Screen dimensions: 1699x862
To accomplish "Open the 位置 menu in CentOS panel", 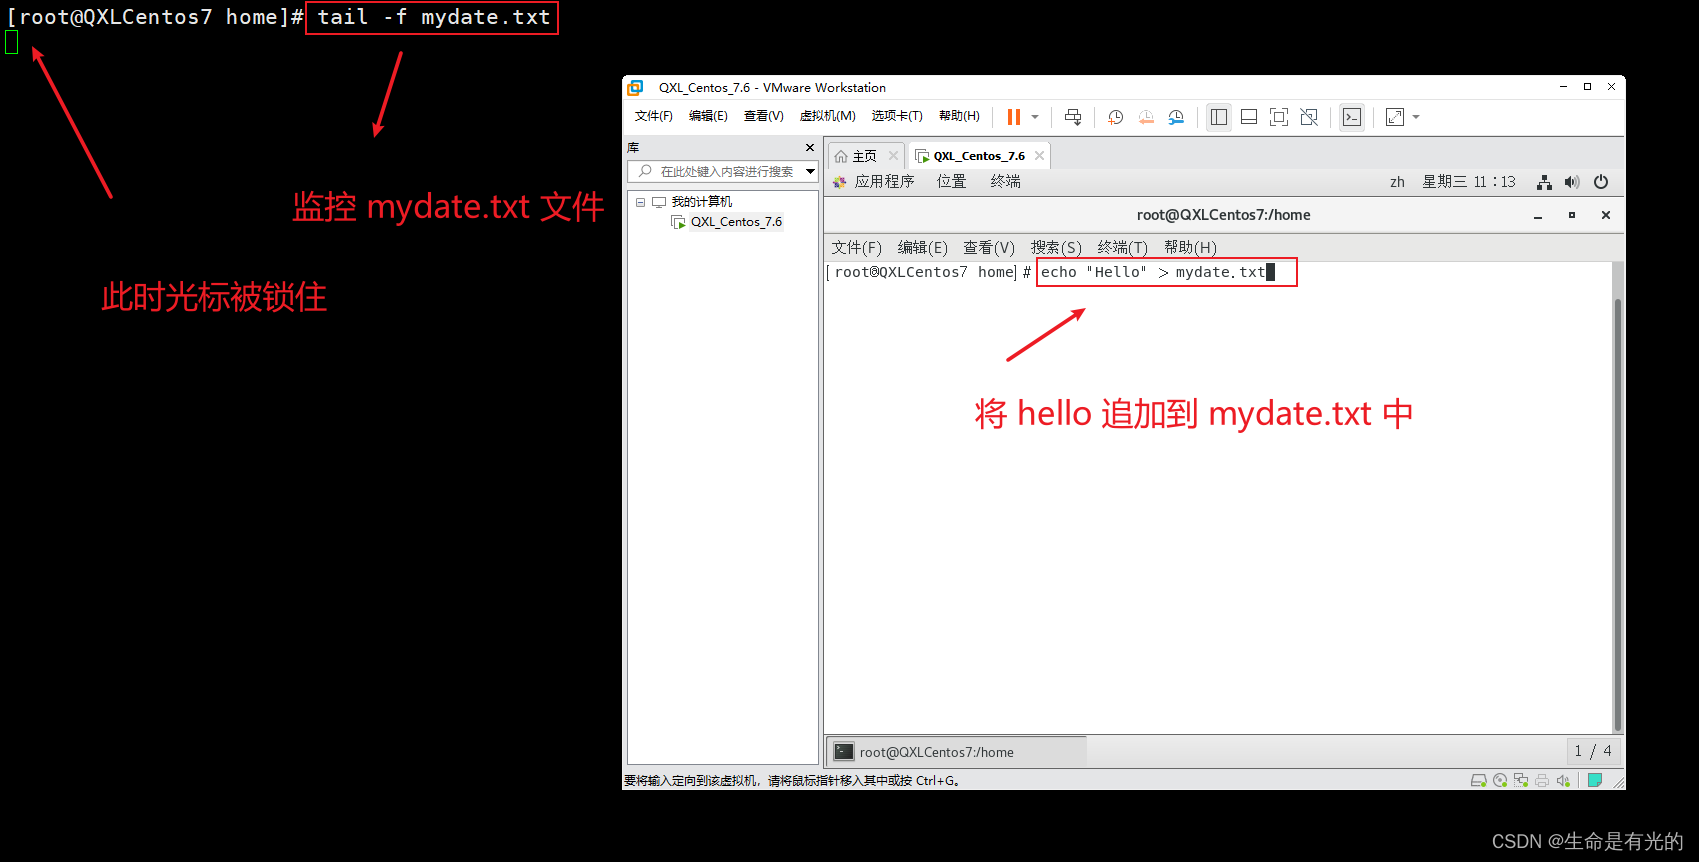I will click(951, 182).
